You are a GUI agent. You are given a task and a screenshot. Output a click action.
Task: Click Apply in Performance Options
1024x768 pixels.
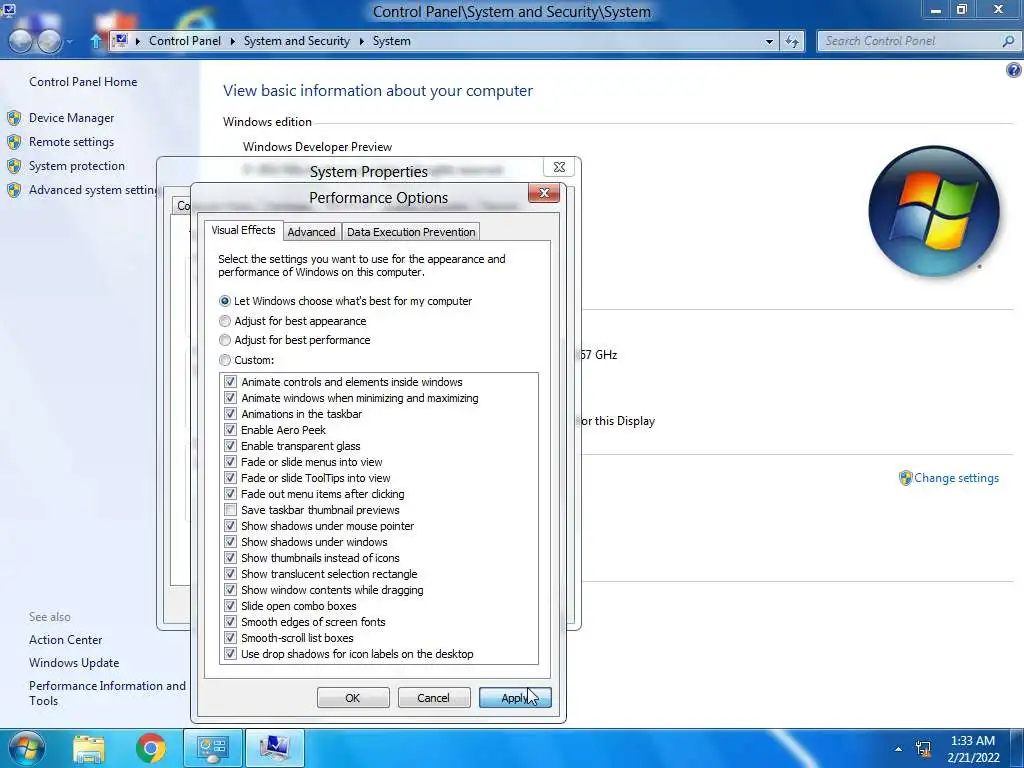pos(515,698)
